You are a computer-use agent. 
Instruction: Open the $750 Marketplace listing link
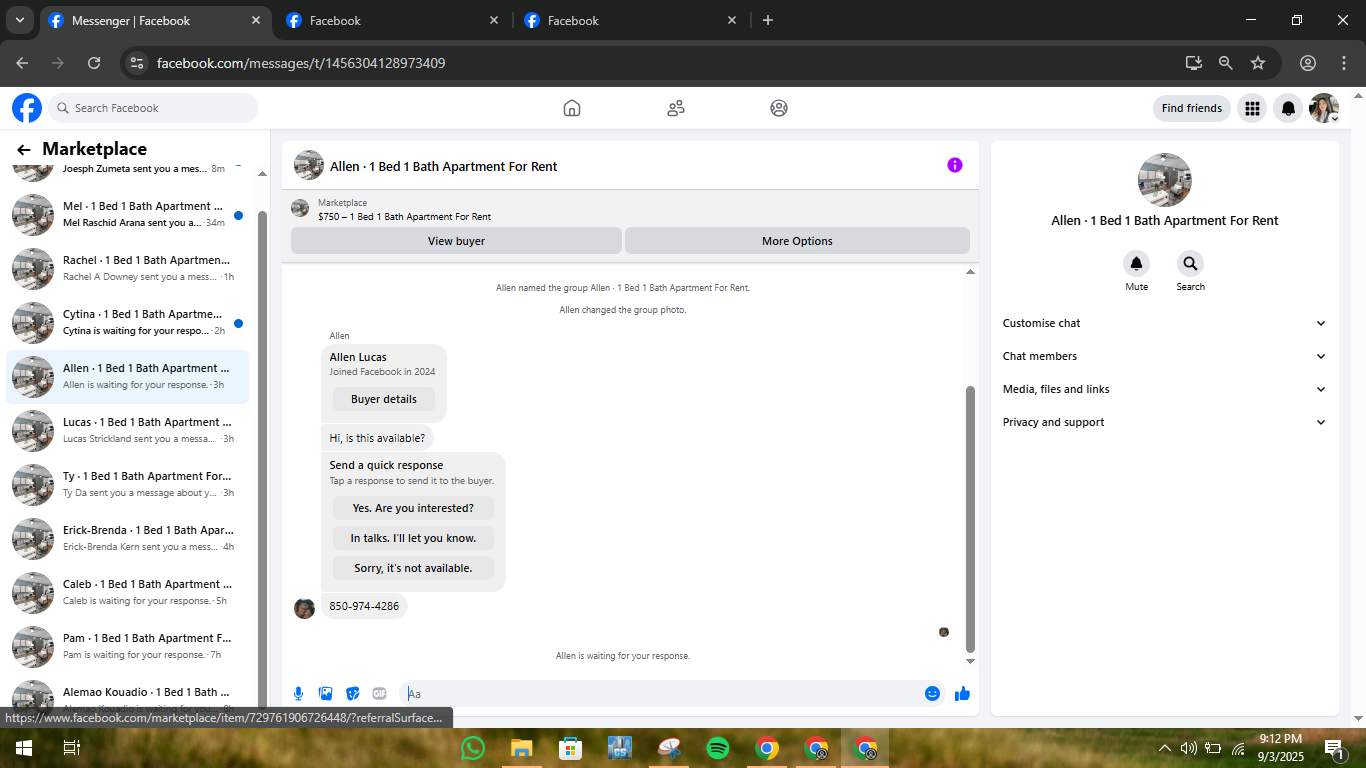pyautogui.click(x=404, y=216)
